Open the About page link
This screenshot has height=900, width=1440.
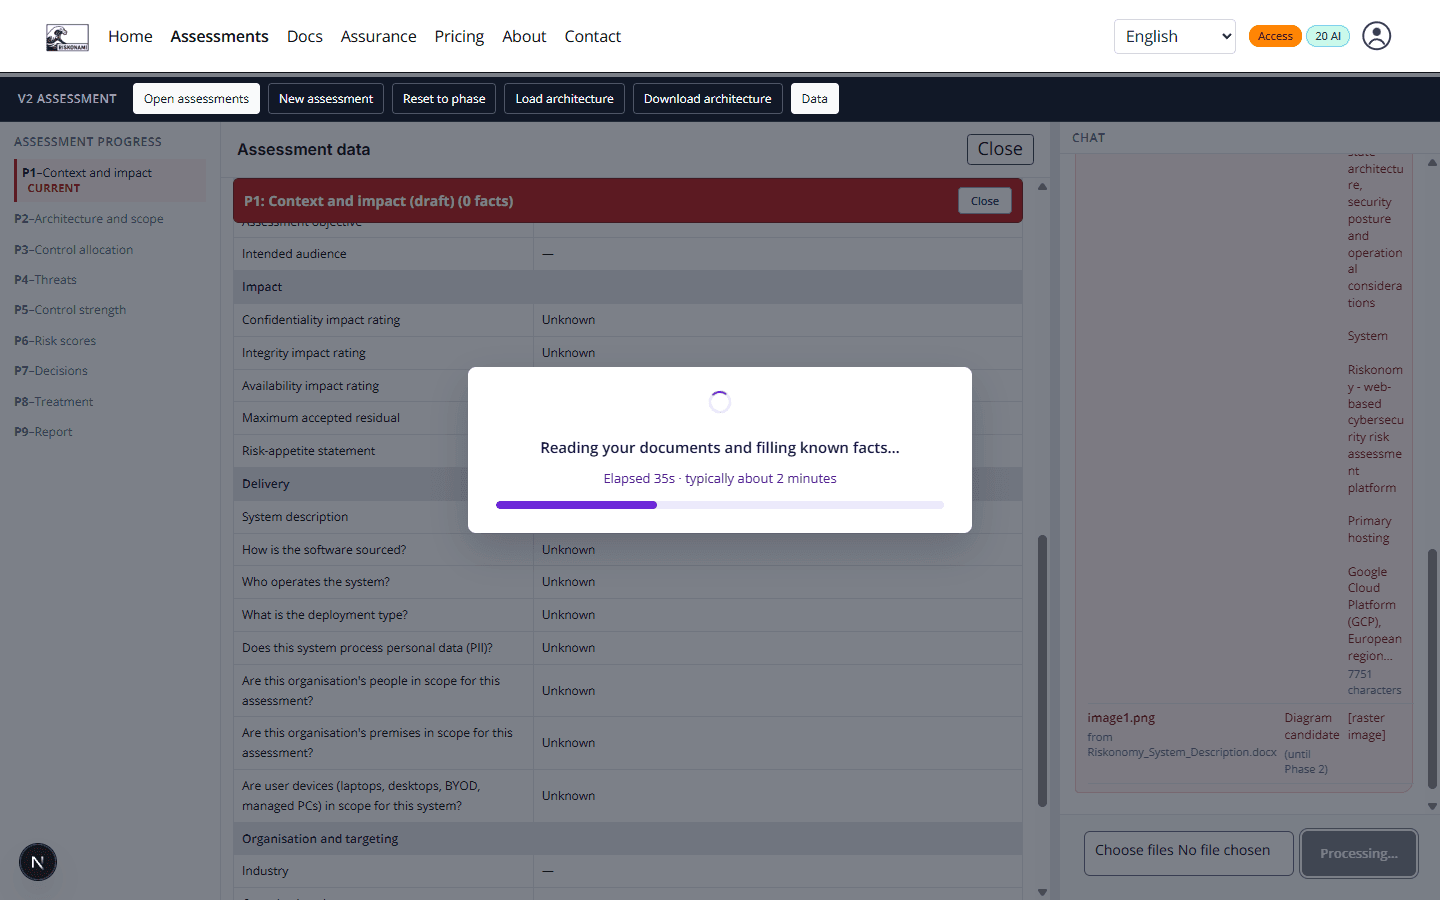524,37
